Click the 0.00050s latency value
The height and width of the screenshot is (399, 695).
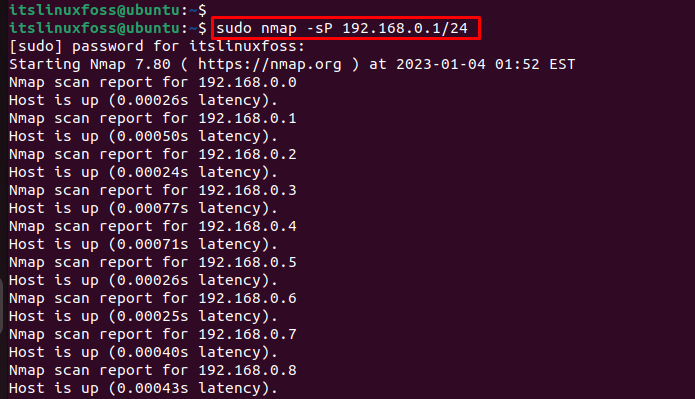pos(152,136)
